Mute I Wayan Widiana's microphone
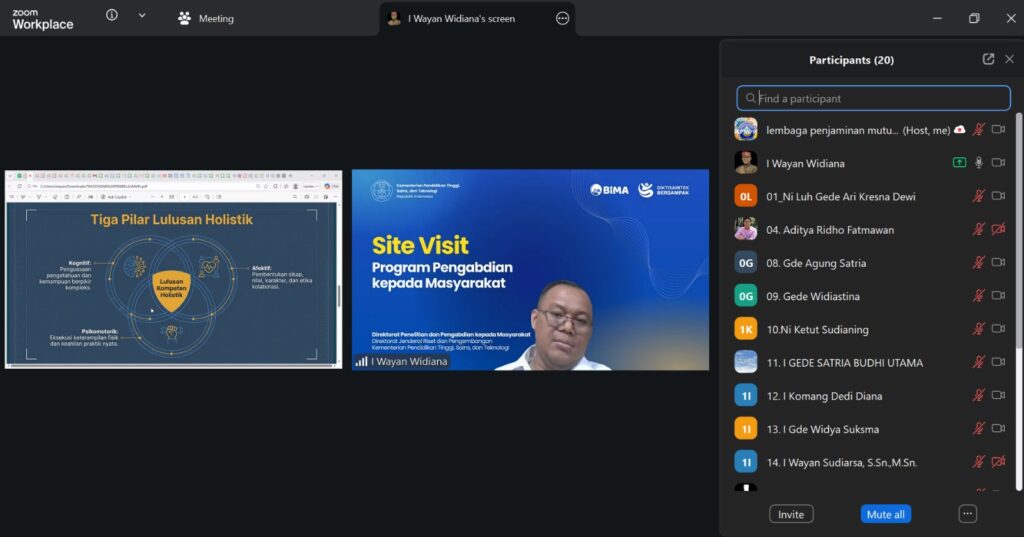 [x=979, y=163]
